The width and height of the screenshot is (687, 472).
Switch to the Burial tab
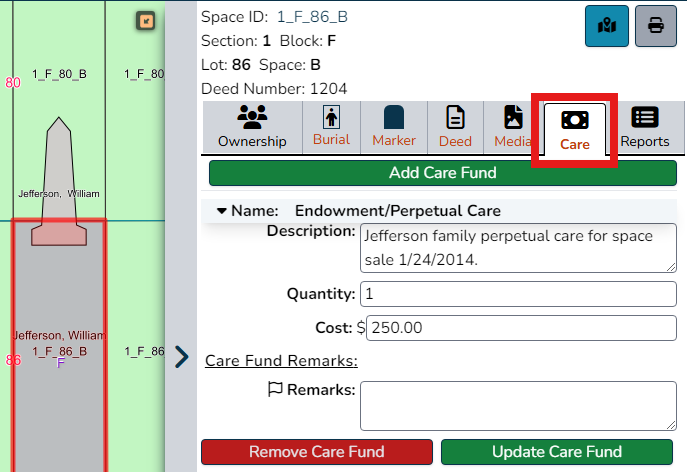point(332,127)
